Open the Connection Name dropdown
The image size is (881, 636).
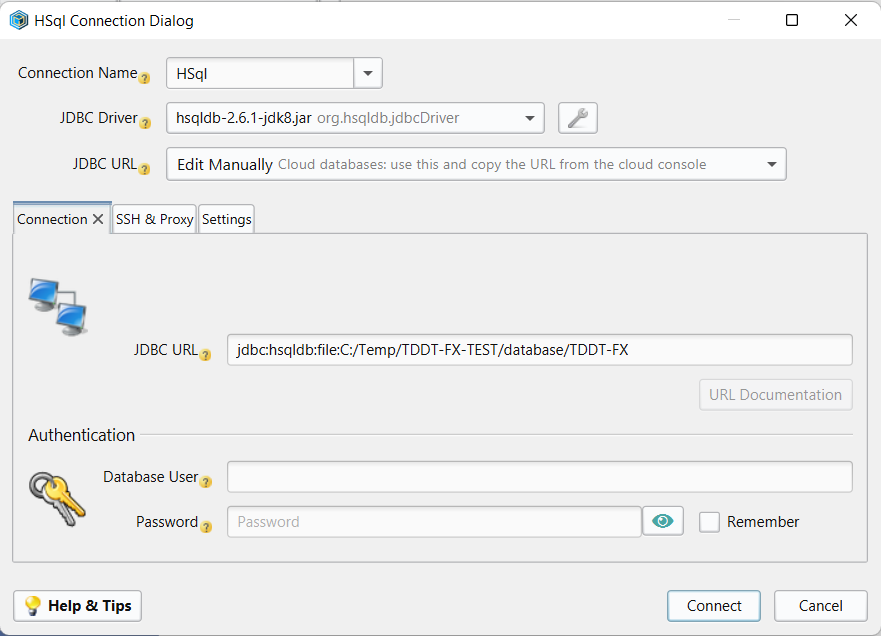pos(367,73)
